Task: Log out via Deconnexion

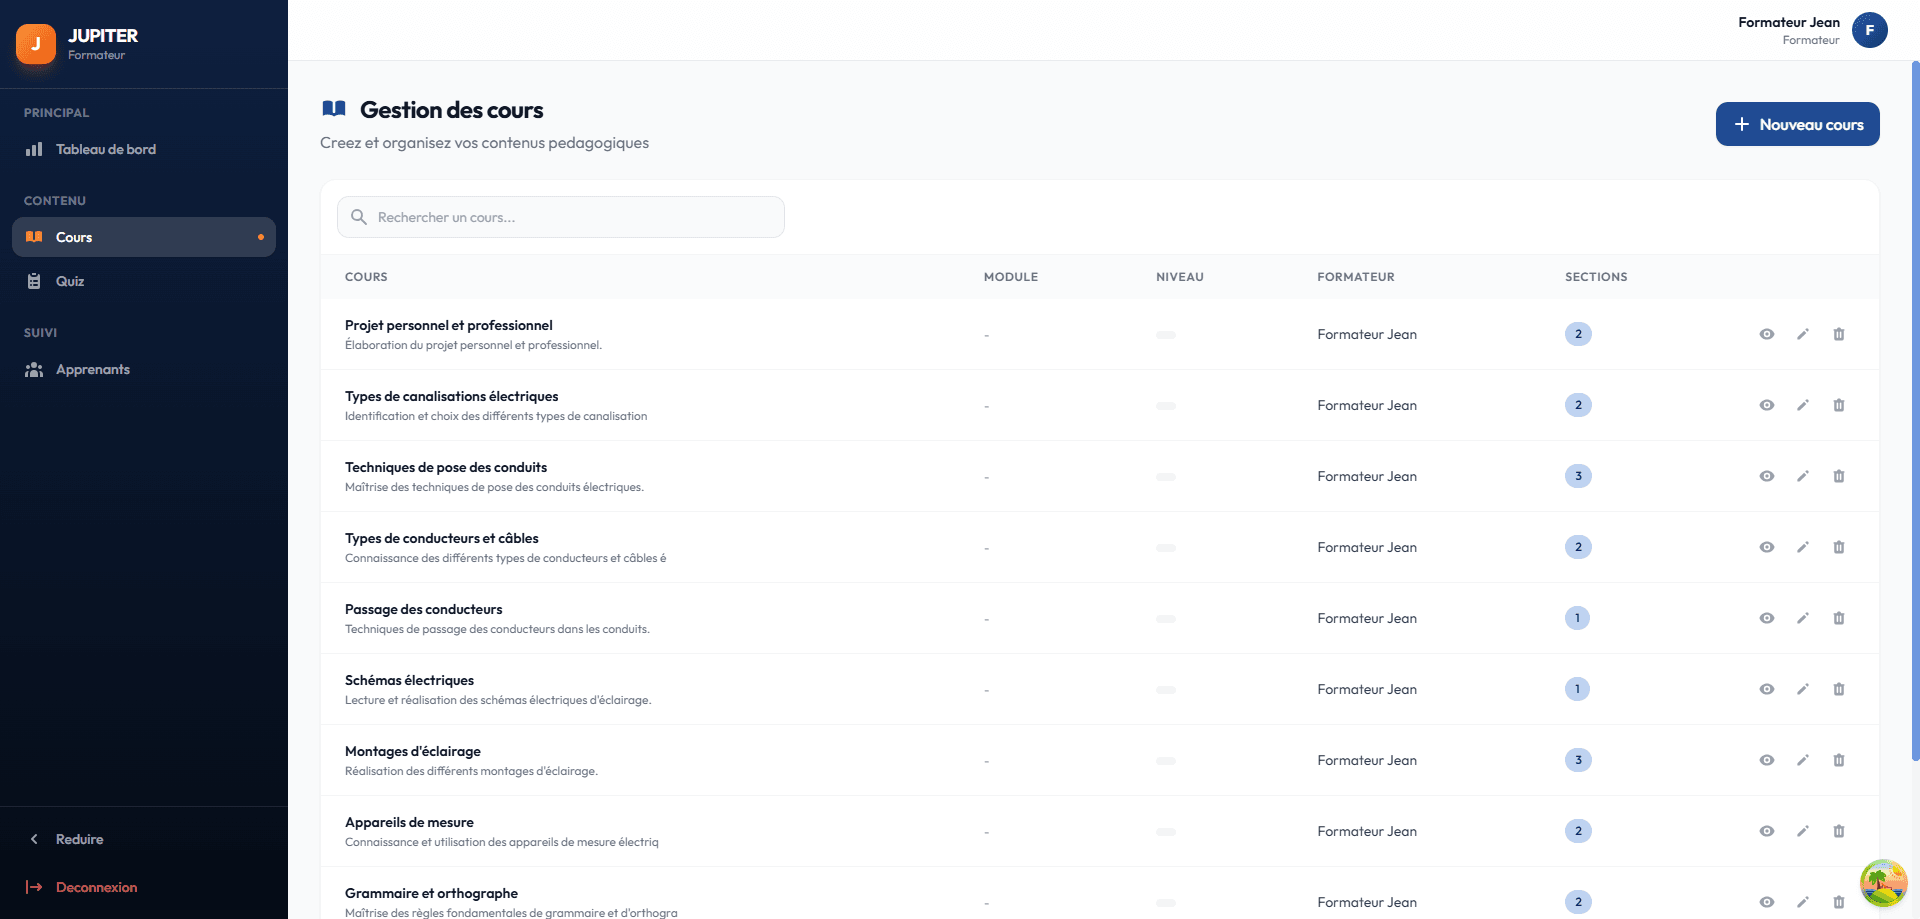Action: [144, 887]
